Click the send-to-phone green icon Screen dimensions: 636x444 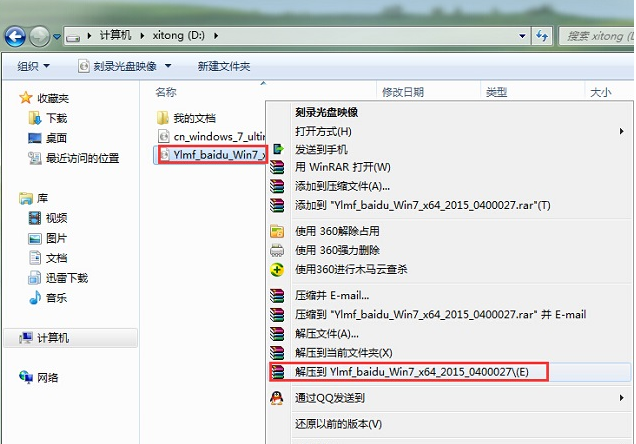[x=278, y=149]
